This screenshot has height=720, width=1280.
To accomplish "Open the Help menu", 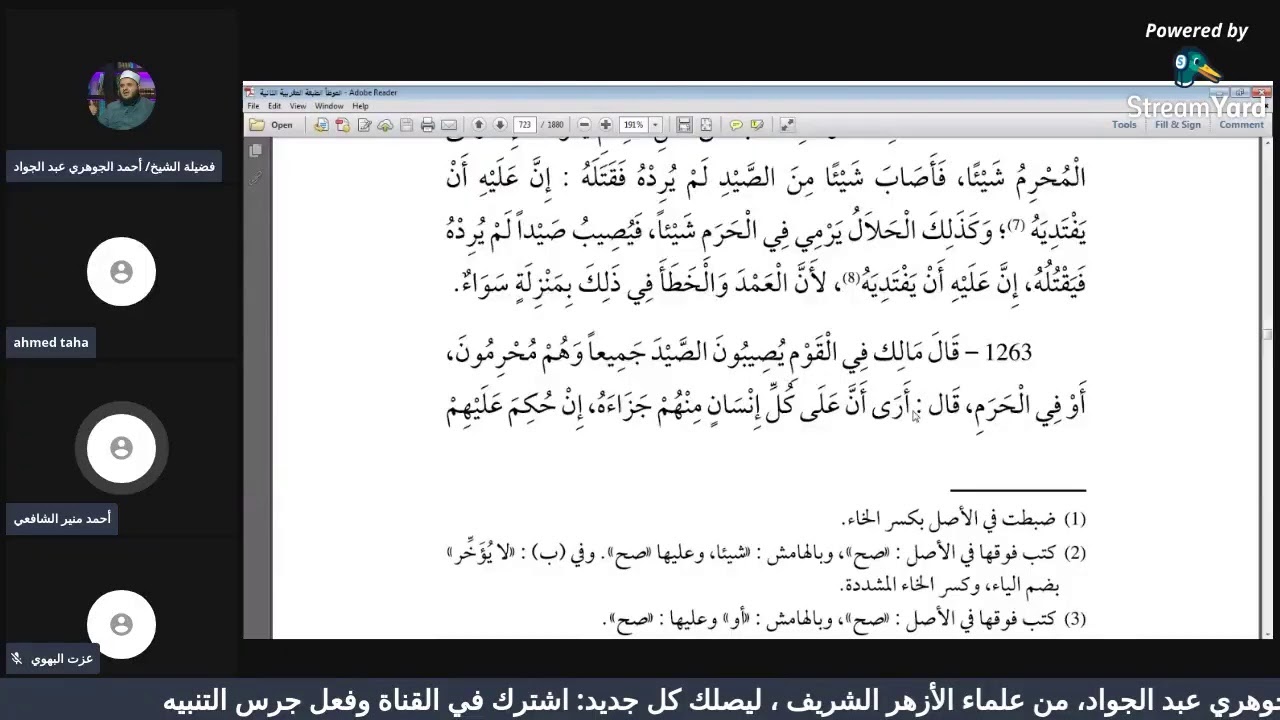I will pyautogui.click(x=360, y=106).
